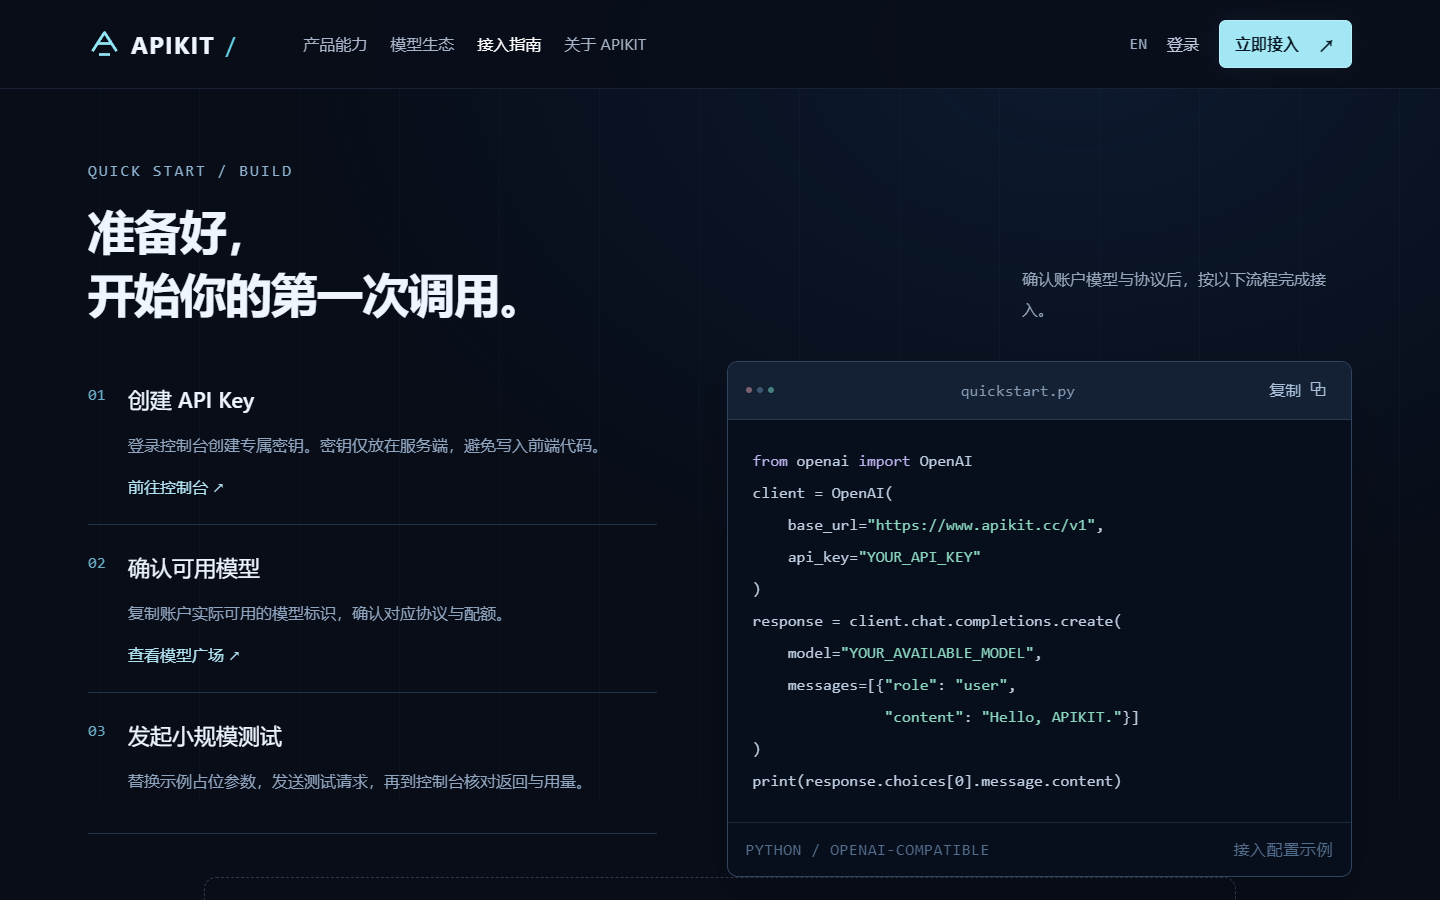
Task: Click the APIKIT logo icon
Action: (104, 44)
